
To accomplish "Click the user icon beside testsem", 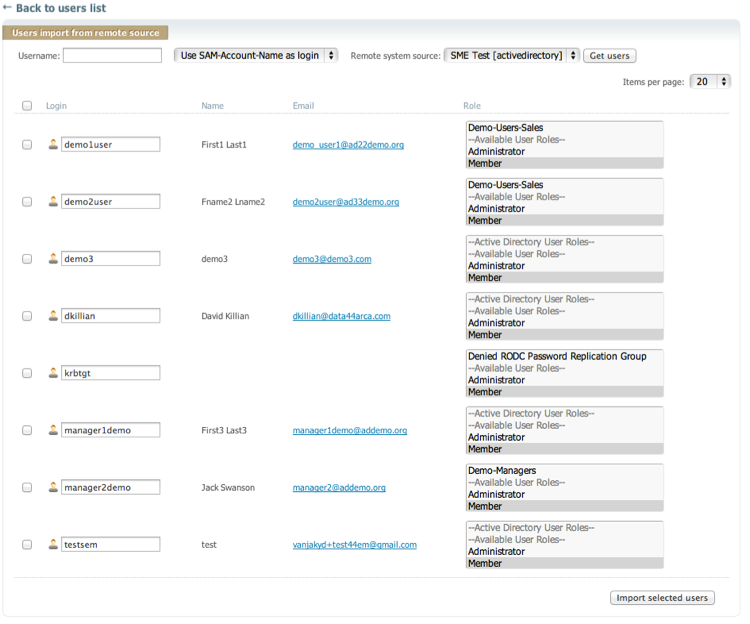I will pos(53,544).
